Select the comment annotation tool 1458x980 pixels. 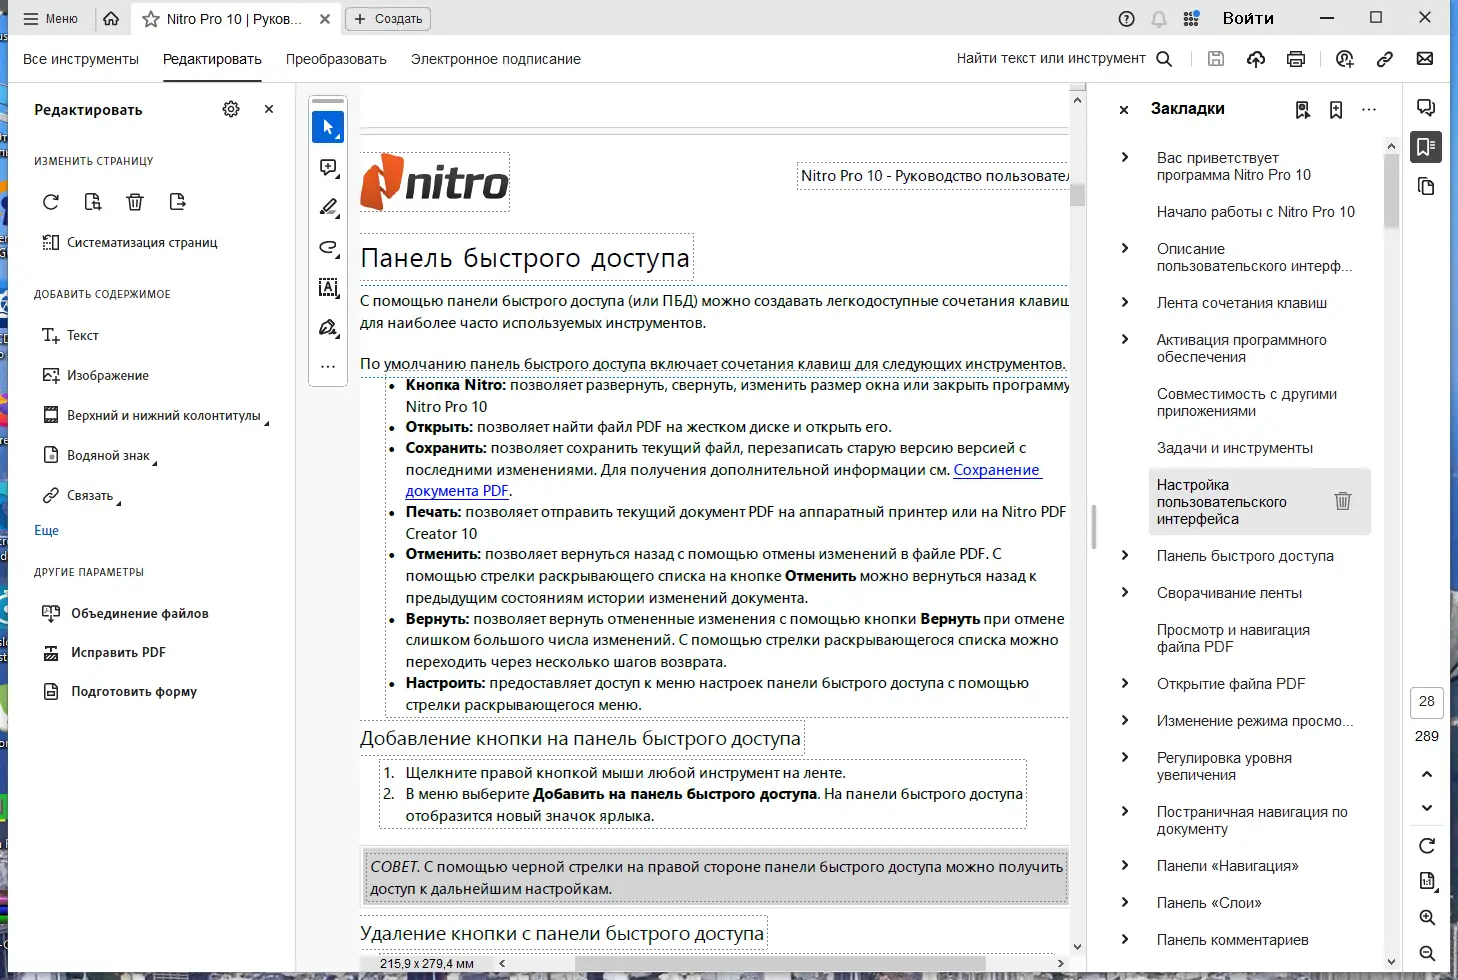click(x=328, y=167)
